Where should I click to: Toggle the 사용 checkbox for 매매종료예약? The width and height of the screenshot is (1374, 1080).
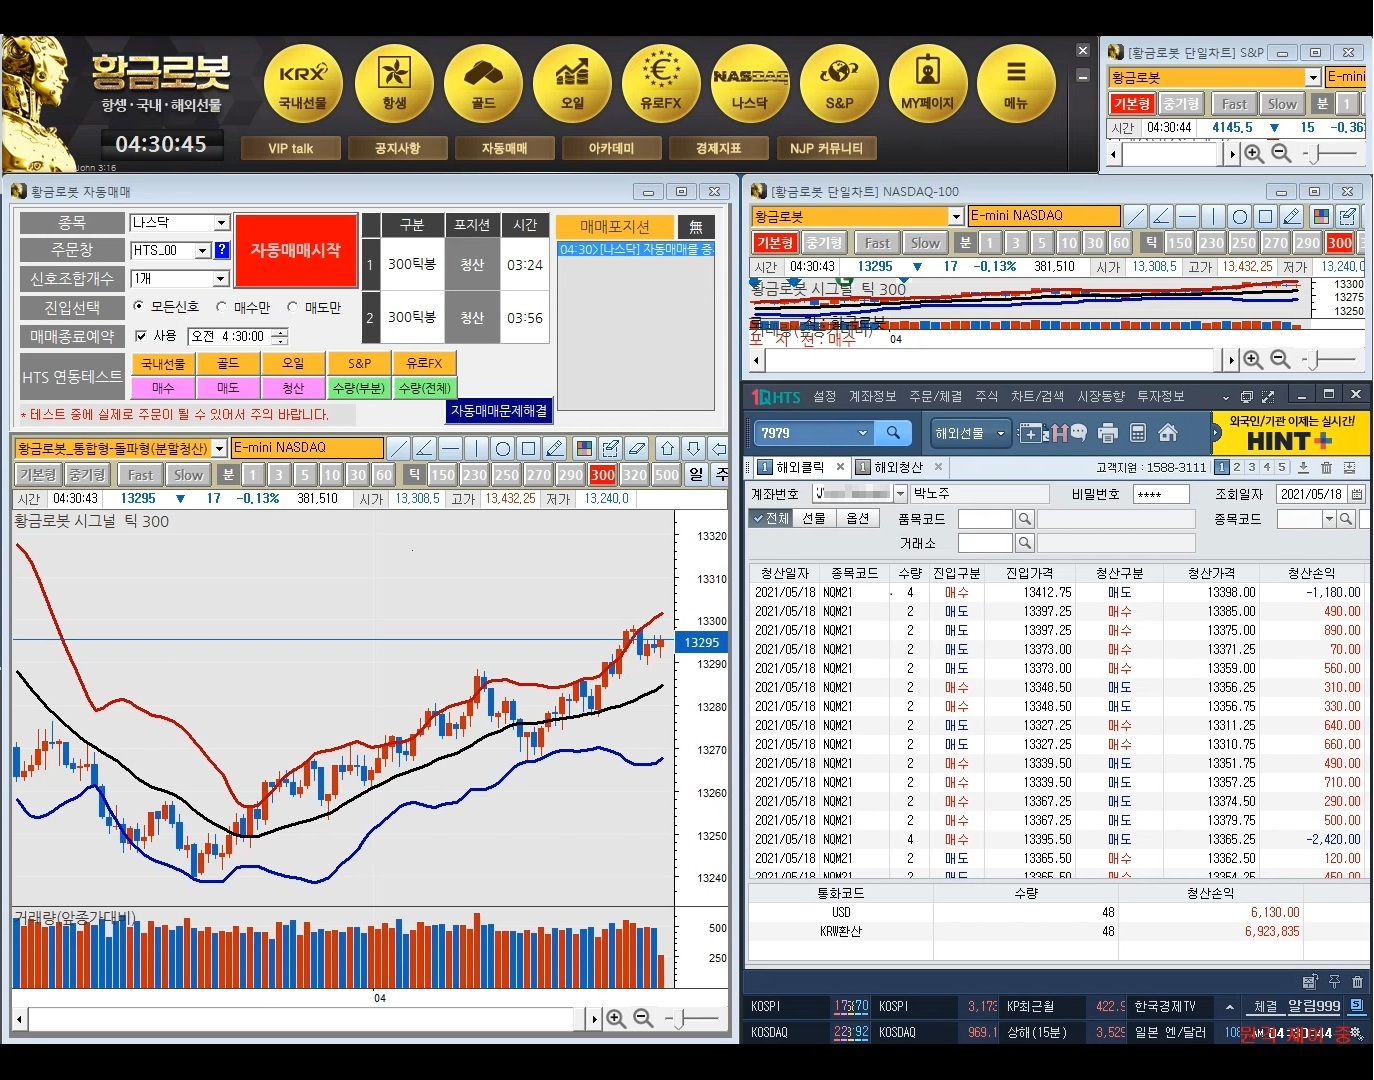tap(141, 336)
